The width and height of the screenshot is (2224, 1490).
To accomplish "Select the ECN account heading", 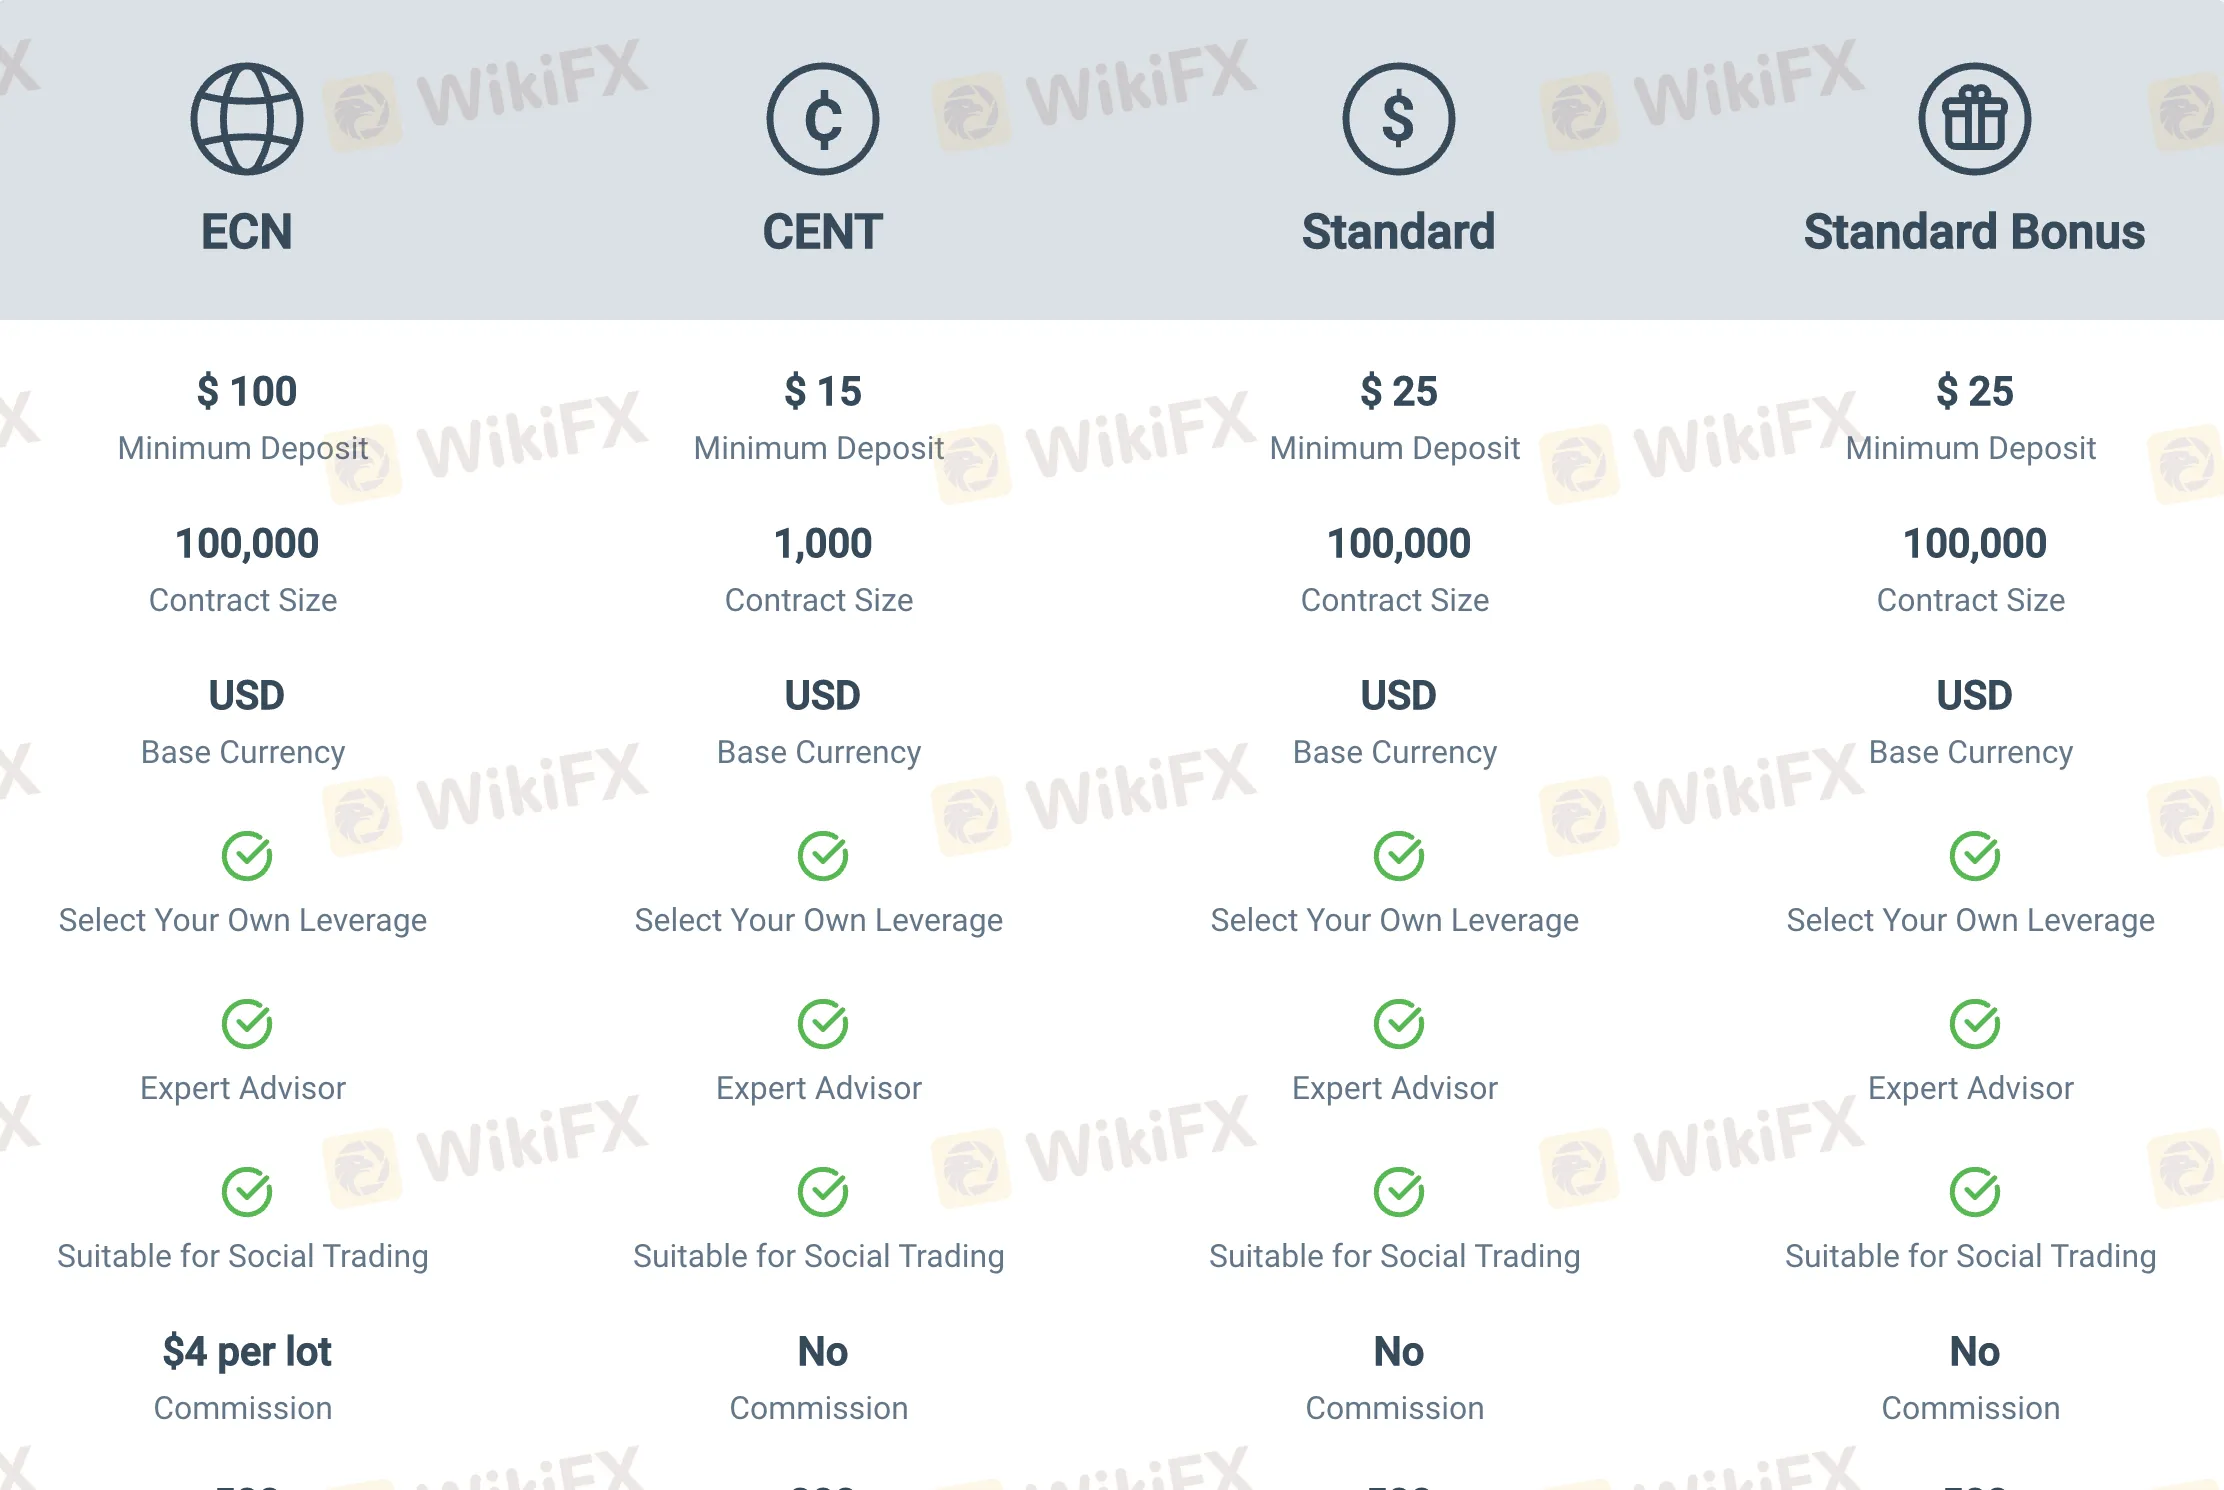I will (247, 232).
